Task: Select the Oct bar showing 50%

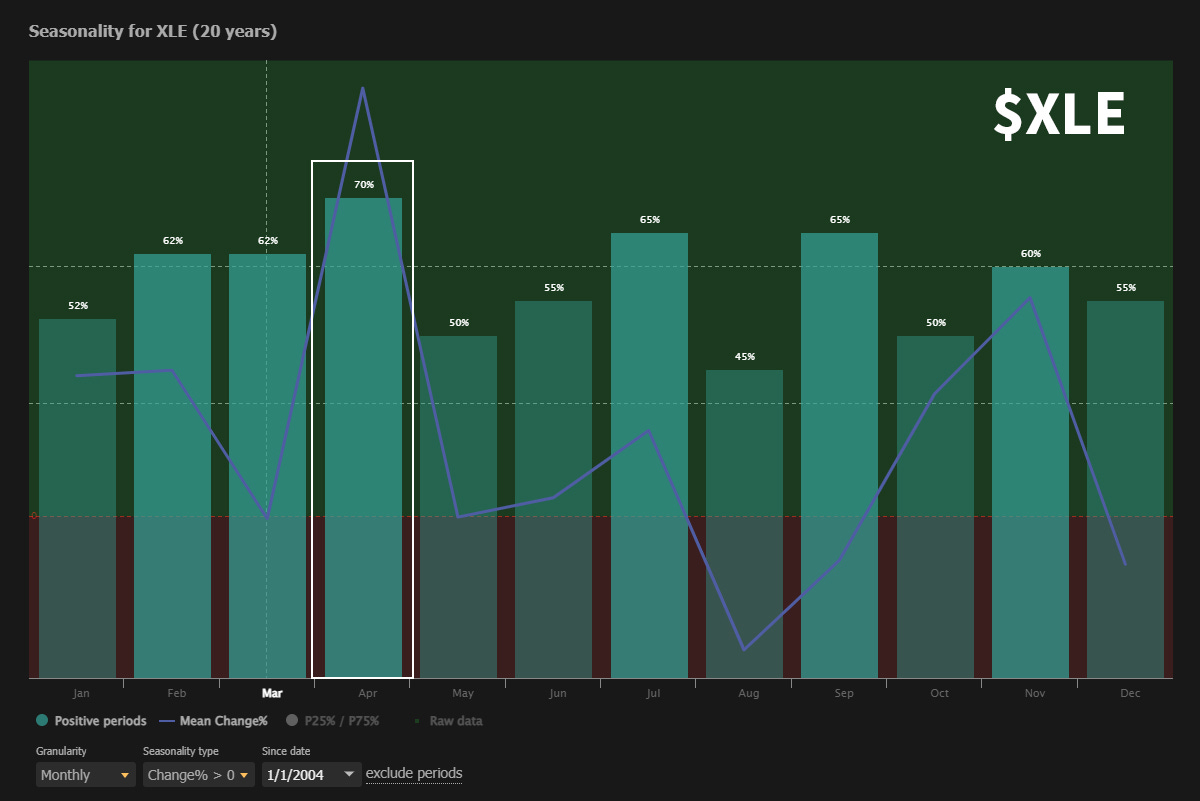Action: point(935,507)
